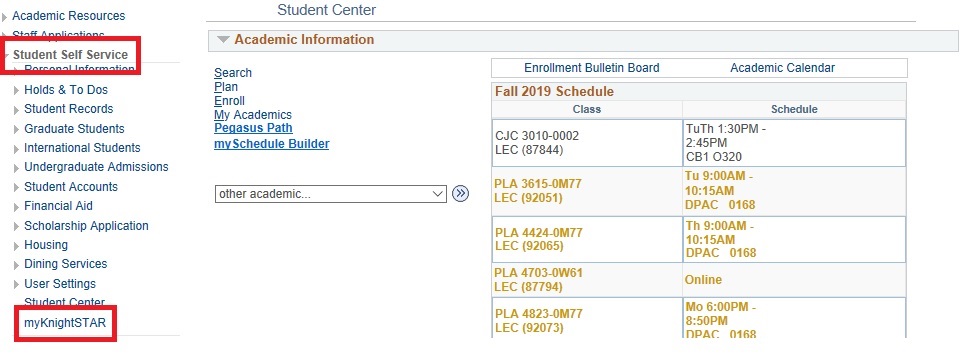The image size is (963, 362).
Task: Click the go arrow button beside other academic dropdown
Action: (460, 194)
